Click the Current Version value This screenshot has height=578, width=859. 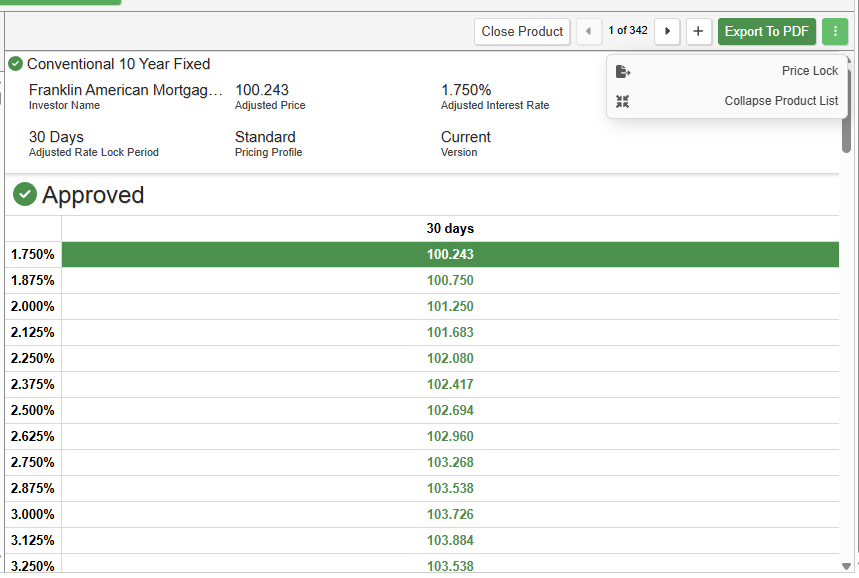click(466, 137)
